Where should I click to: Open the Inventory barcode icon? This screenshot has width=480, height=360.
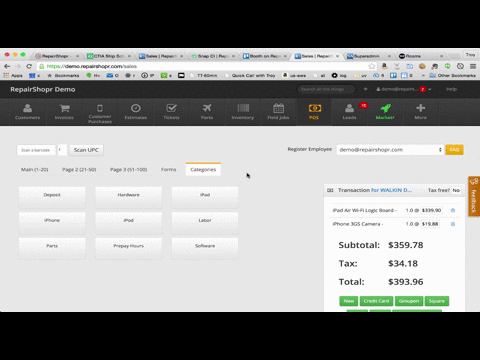(243, 108)
